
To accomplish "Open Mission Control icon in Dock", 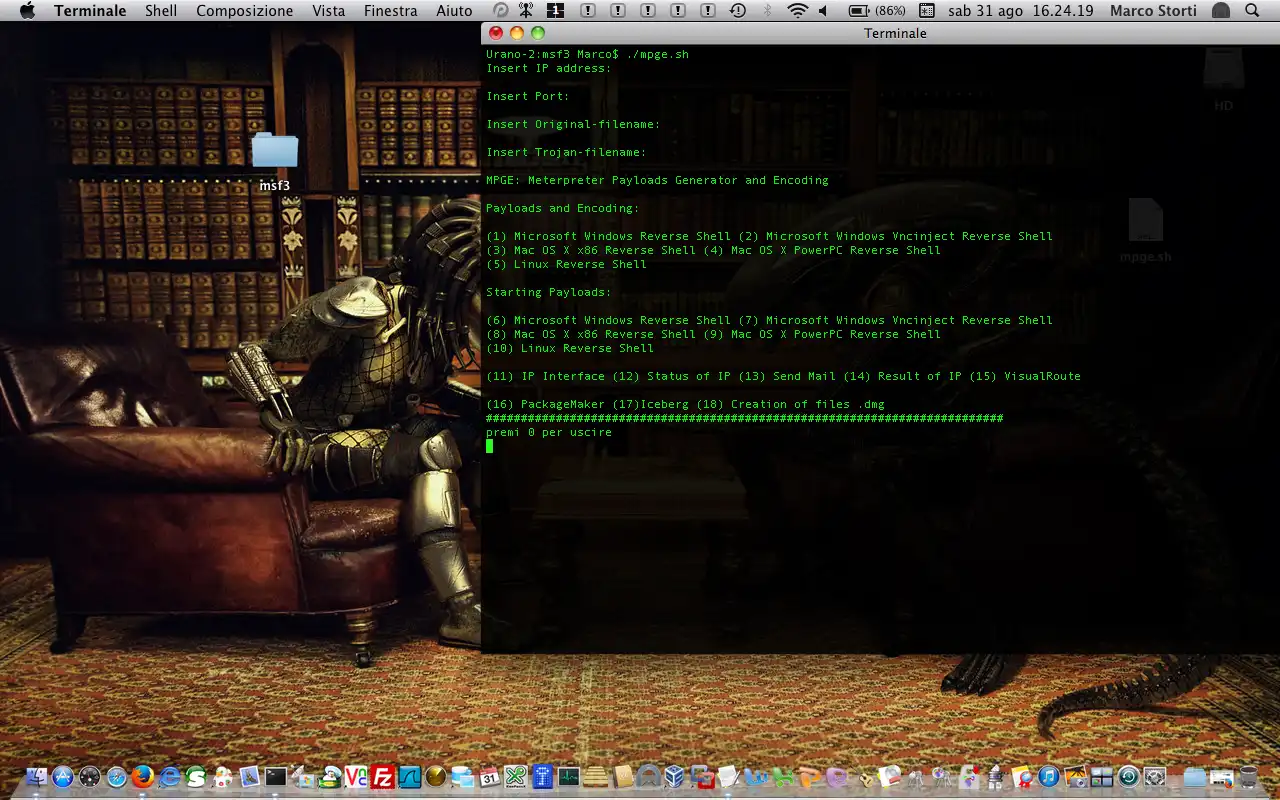I will [1102, 777].
